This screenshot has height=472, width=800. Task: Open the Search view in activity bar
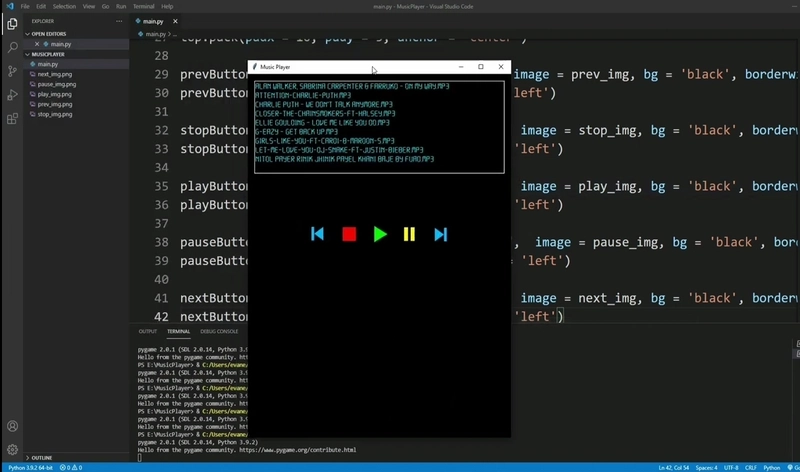coord(12,47)
